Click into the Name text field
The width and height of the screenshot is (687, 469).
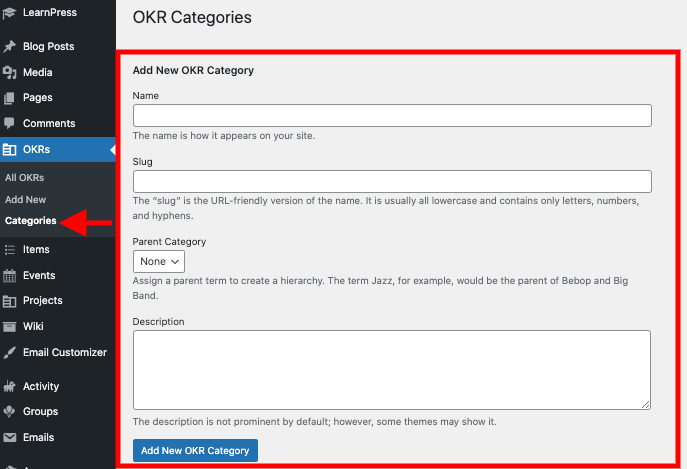pyautogui.click(x=392, y=116)
